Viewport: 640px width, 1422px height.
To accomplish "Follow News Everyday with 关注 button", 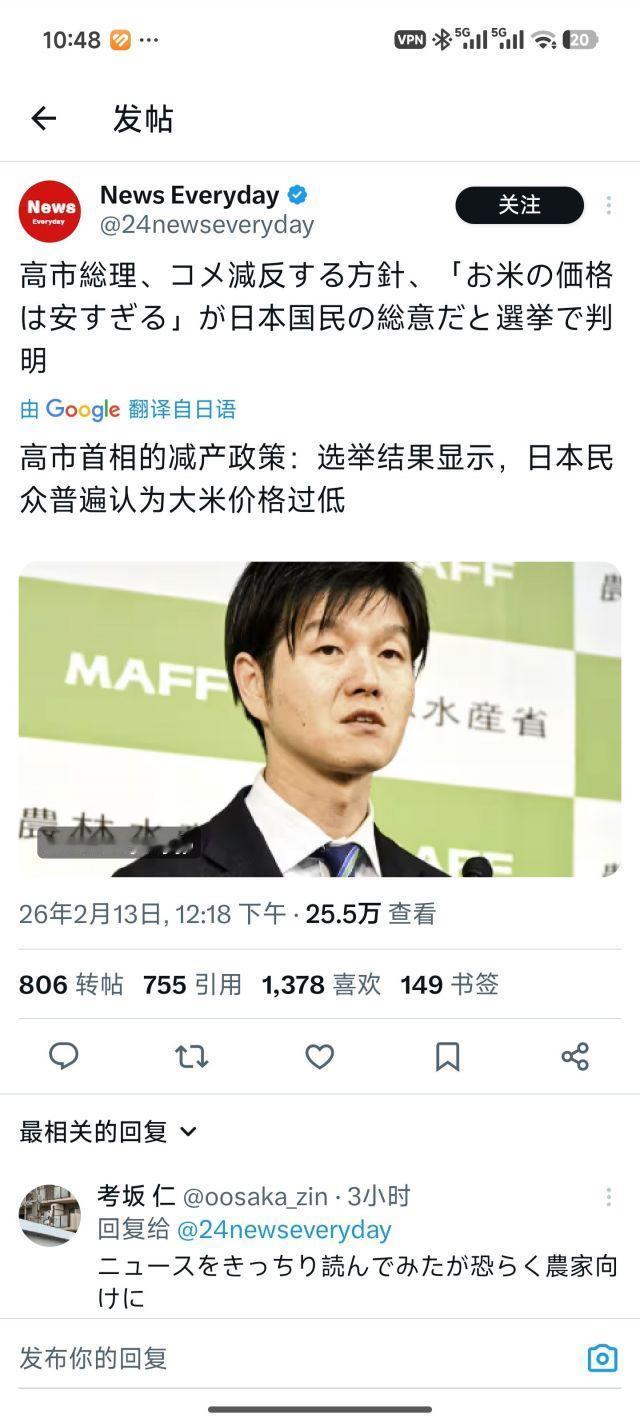I will pyautogui.click(x=519, y=205).
